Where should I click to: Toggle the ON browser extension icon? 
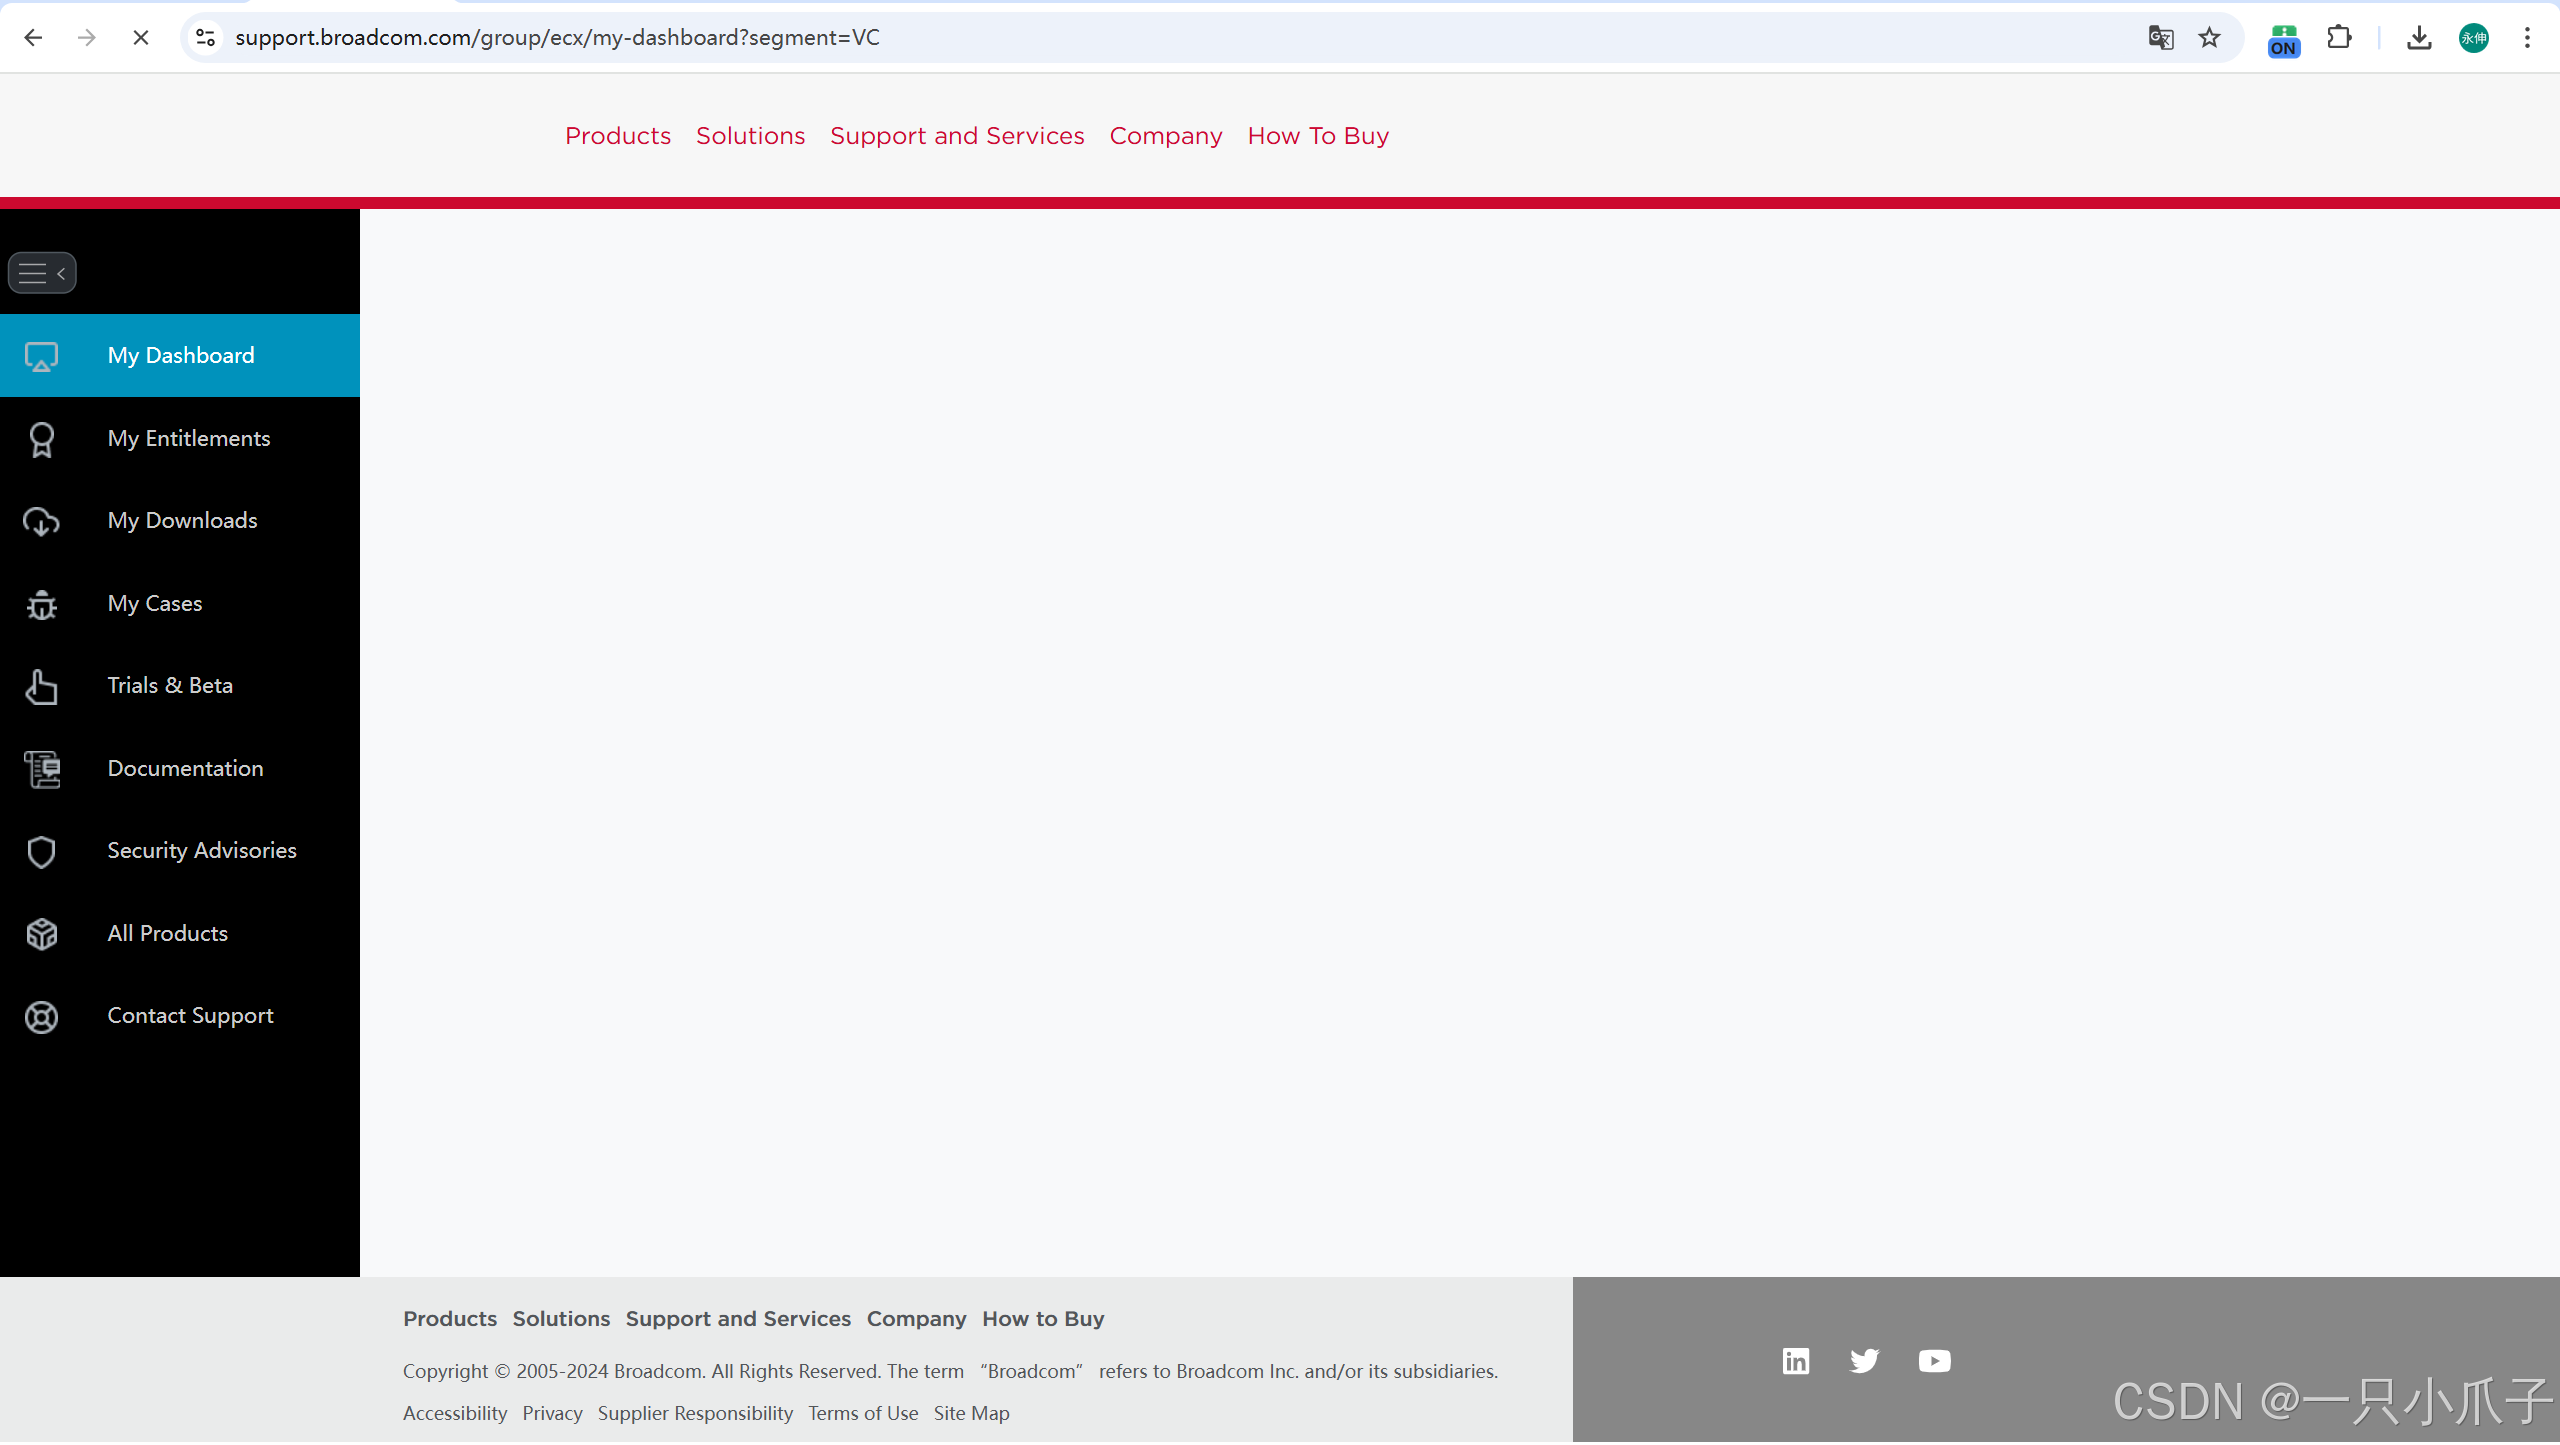2283,40
